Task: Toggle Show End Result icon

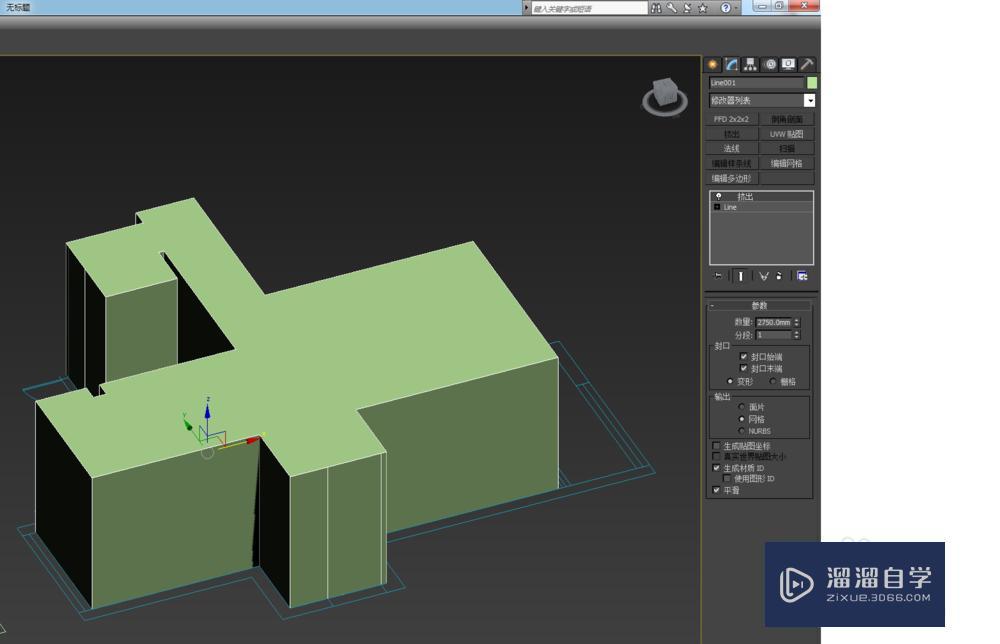Action: 740,276
